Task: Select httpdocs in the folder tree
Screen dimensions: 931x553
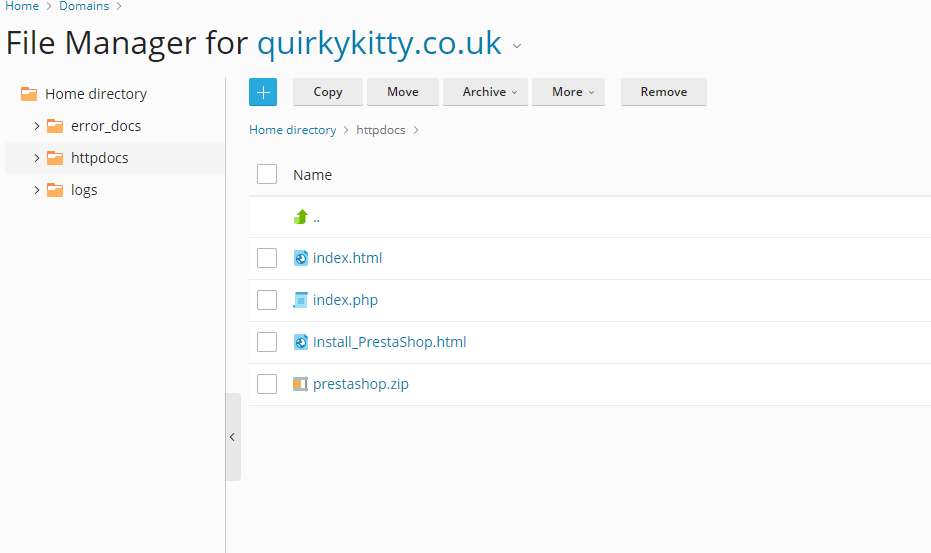Action: (99, 158)
